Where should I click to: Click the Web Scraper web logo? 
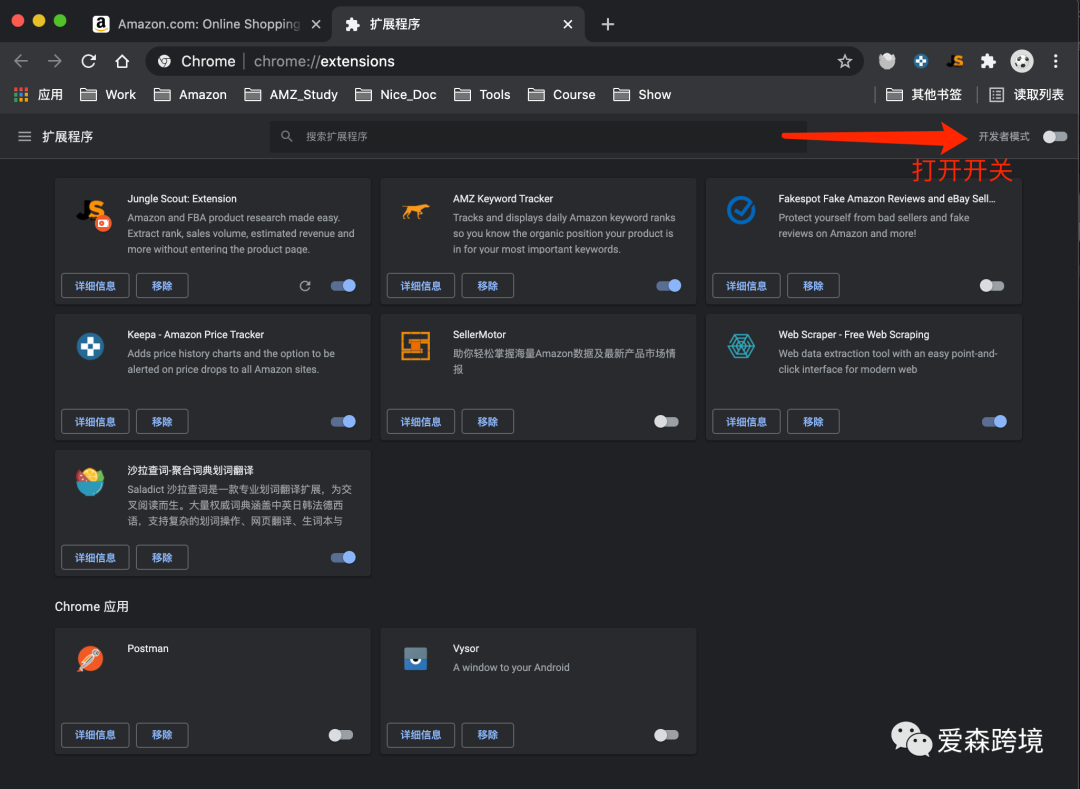click(741, 346)
